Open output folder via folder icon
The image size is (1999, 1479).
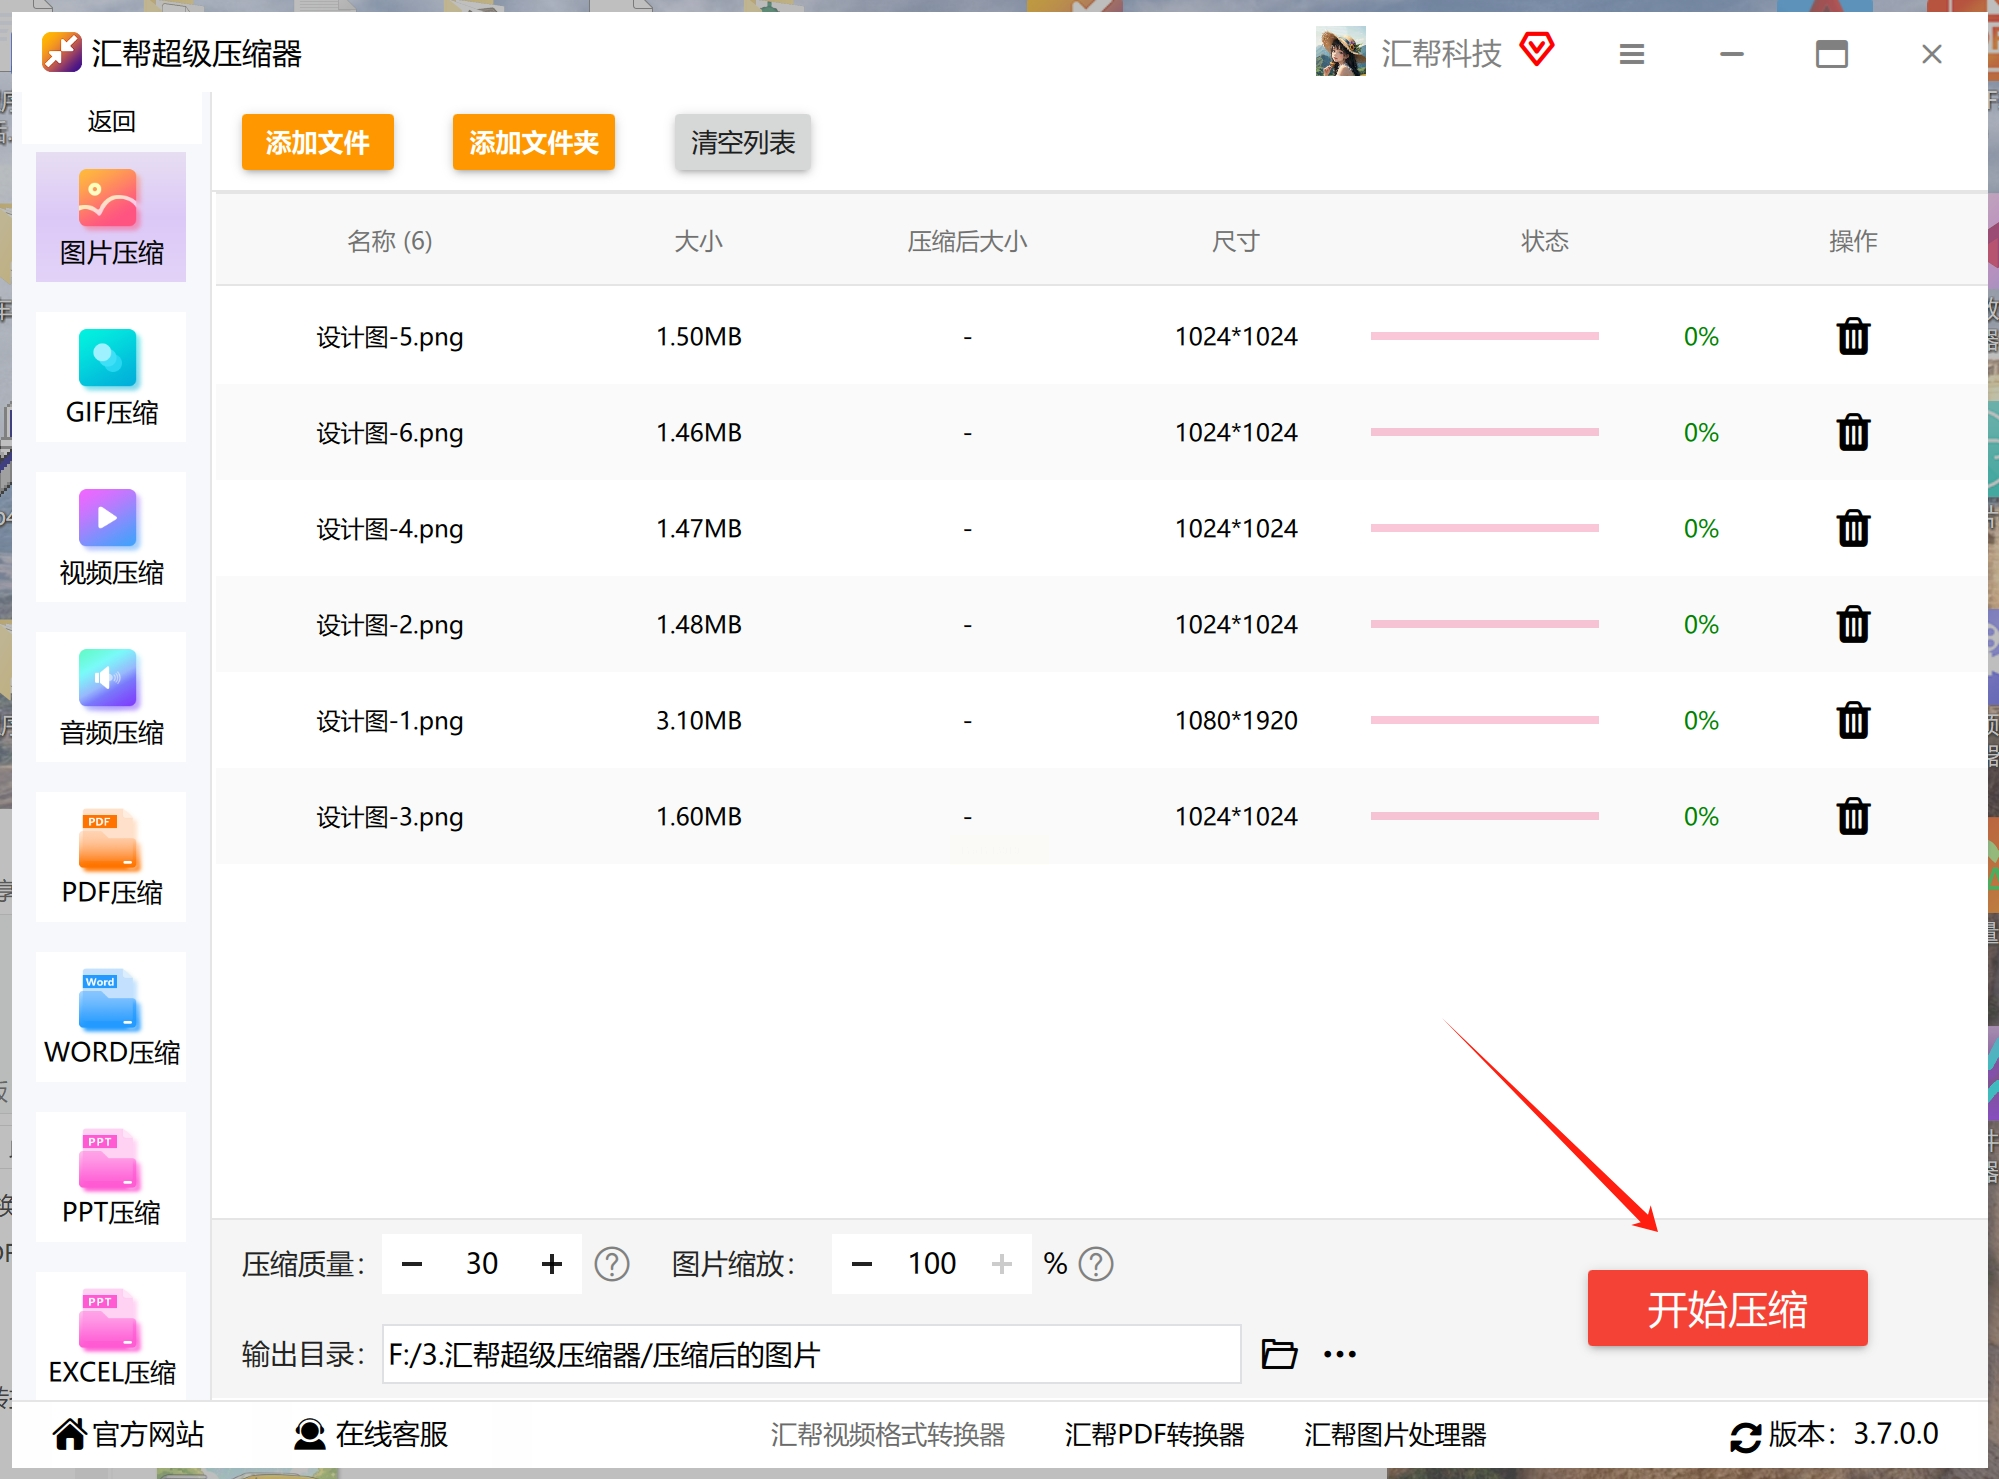1278,1354
